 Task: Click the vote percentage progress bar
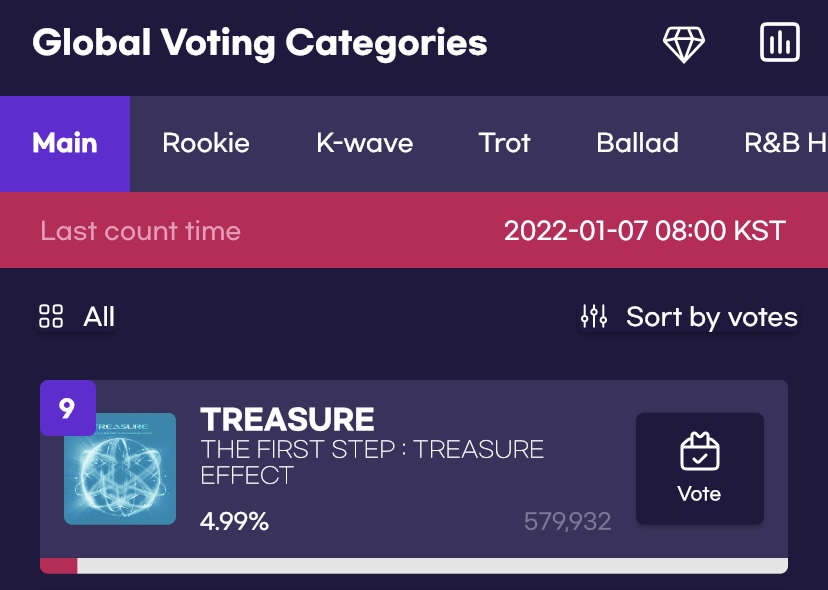point(413,565)
